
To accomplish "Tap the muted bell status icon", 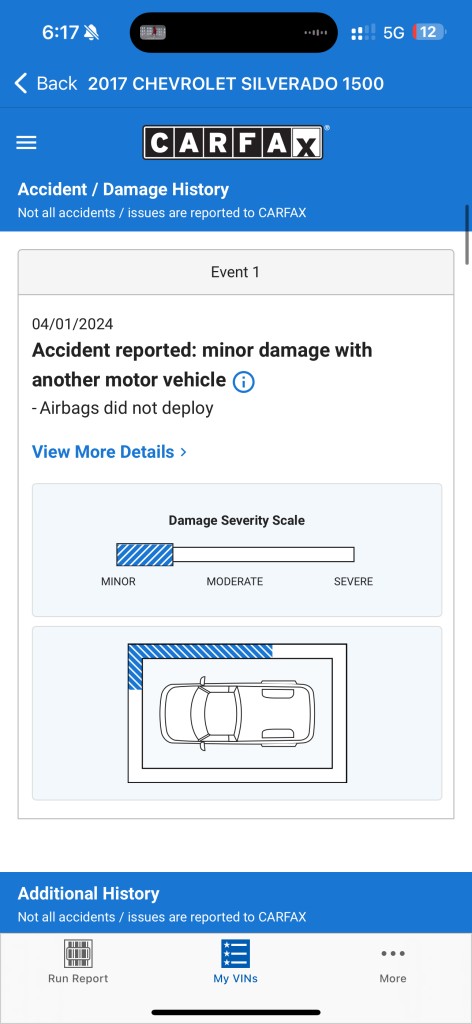I will pos(91,33).
